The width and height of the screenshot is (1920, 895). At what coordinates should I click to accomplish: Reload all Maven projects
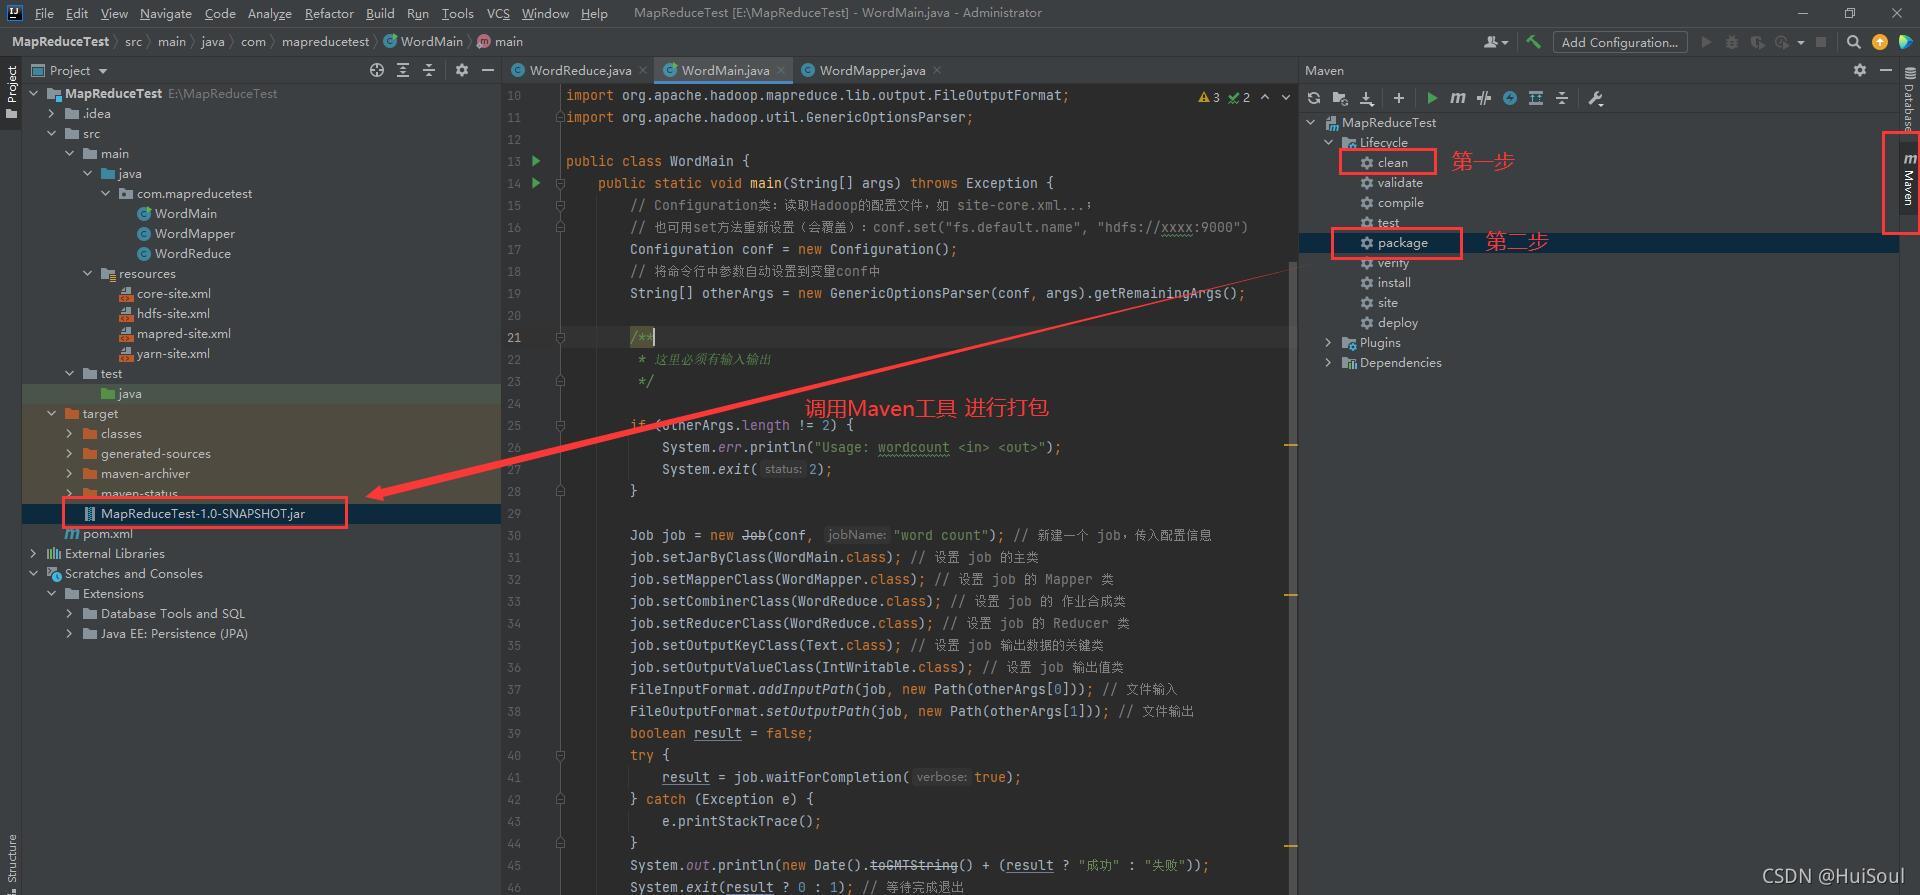1314,98
